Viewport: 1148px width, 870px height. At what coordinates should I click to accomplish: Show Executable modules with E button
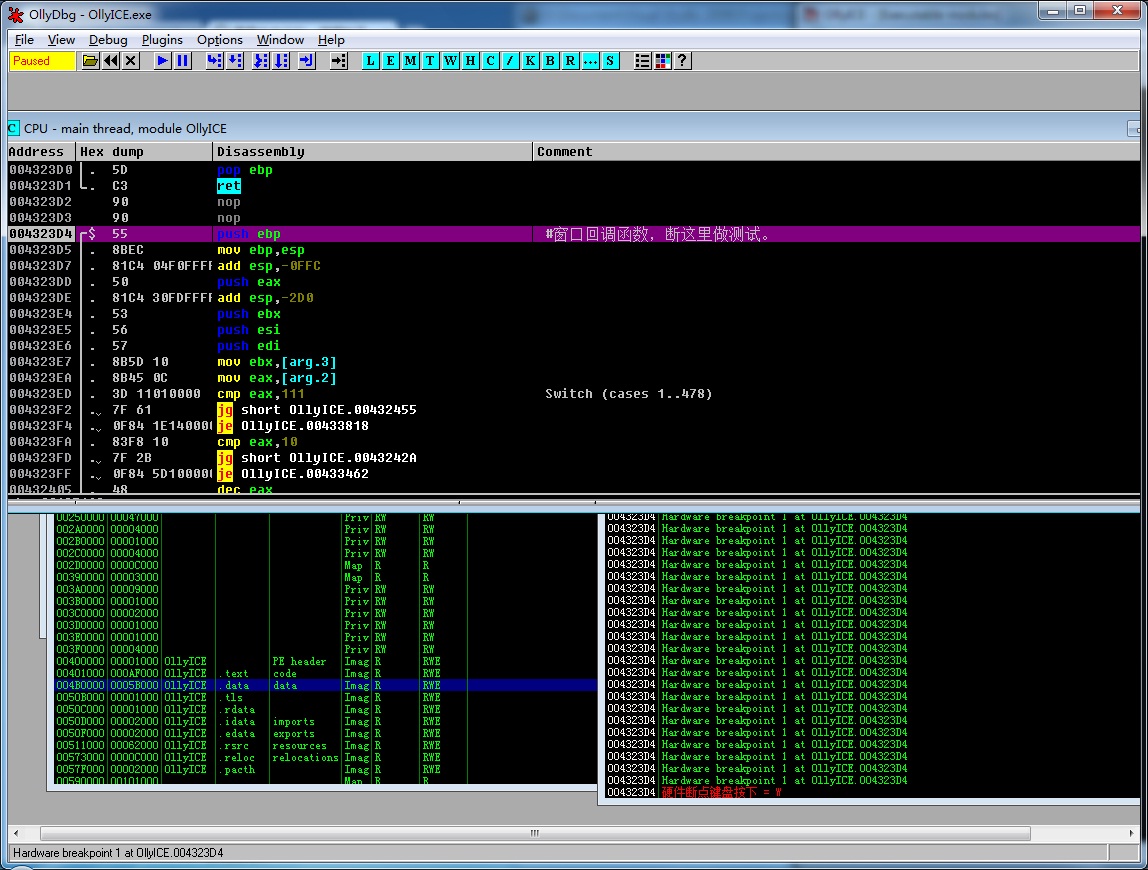(391, 61)
